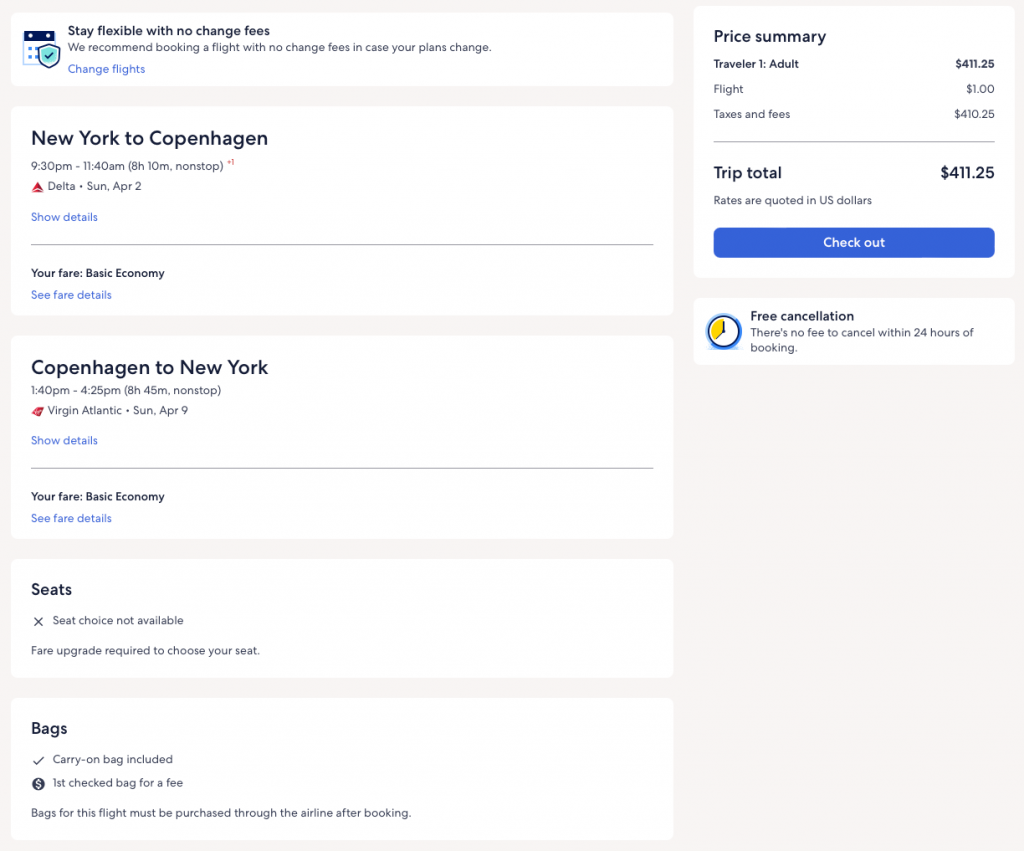
Task: Click the calendar shield no-change-fees icon
Action: (42, 48)
